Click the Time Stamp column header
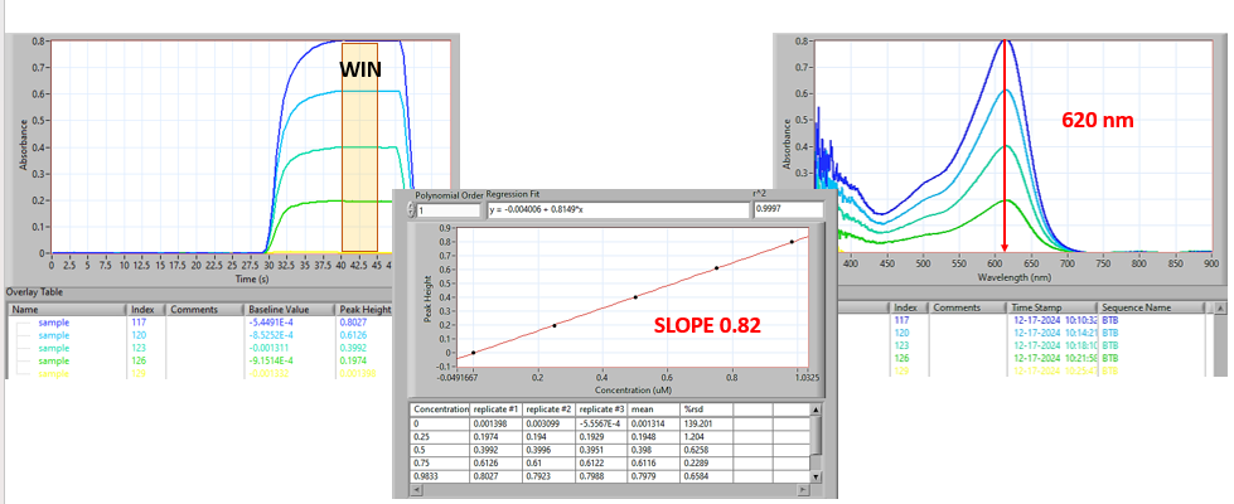Screen dimensions: 1234x504 (1038, 308)
